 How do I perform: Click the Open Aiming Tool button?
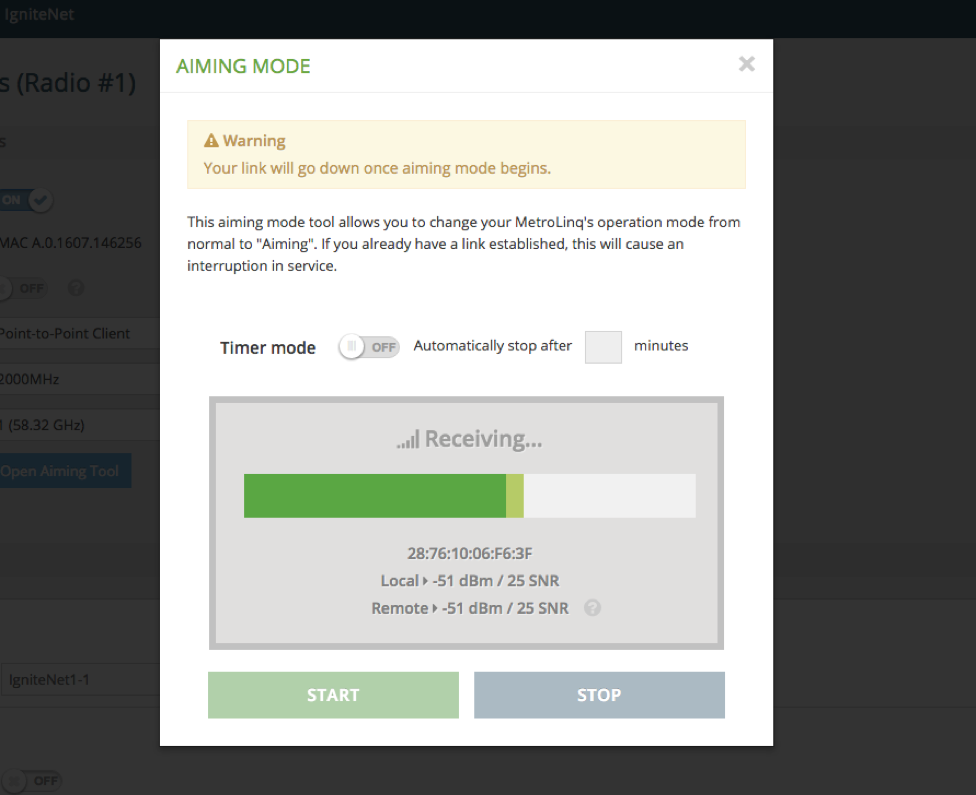[62, 471]
